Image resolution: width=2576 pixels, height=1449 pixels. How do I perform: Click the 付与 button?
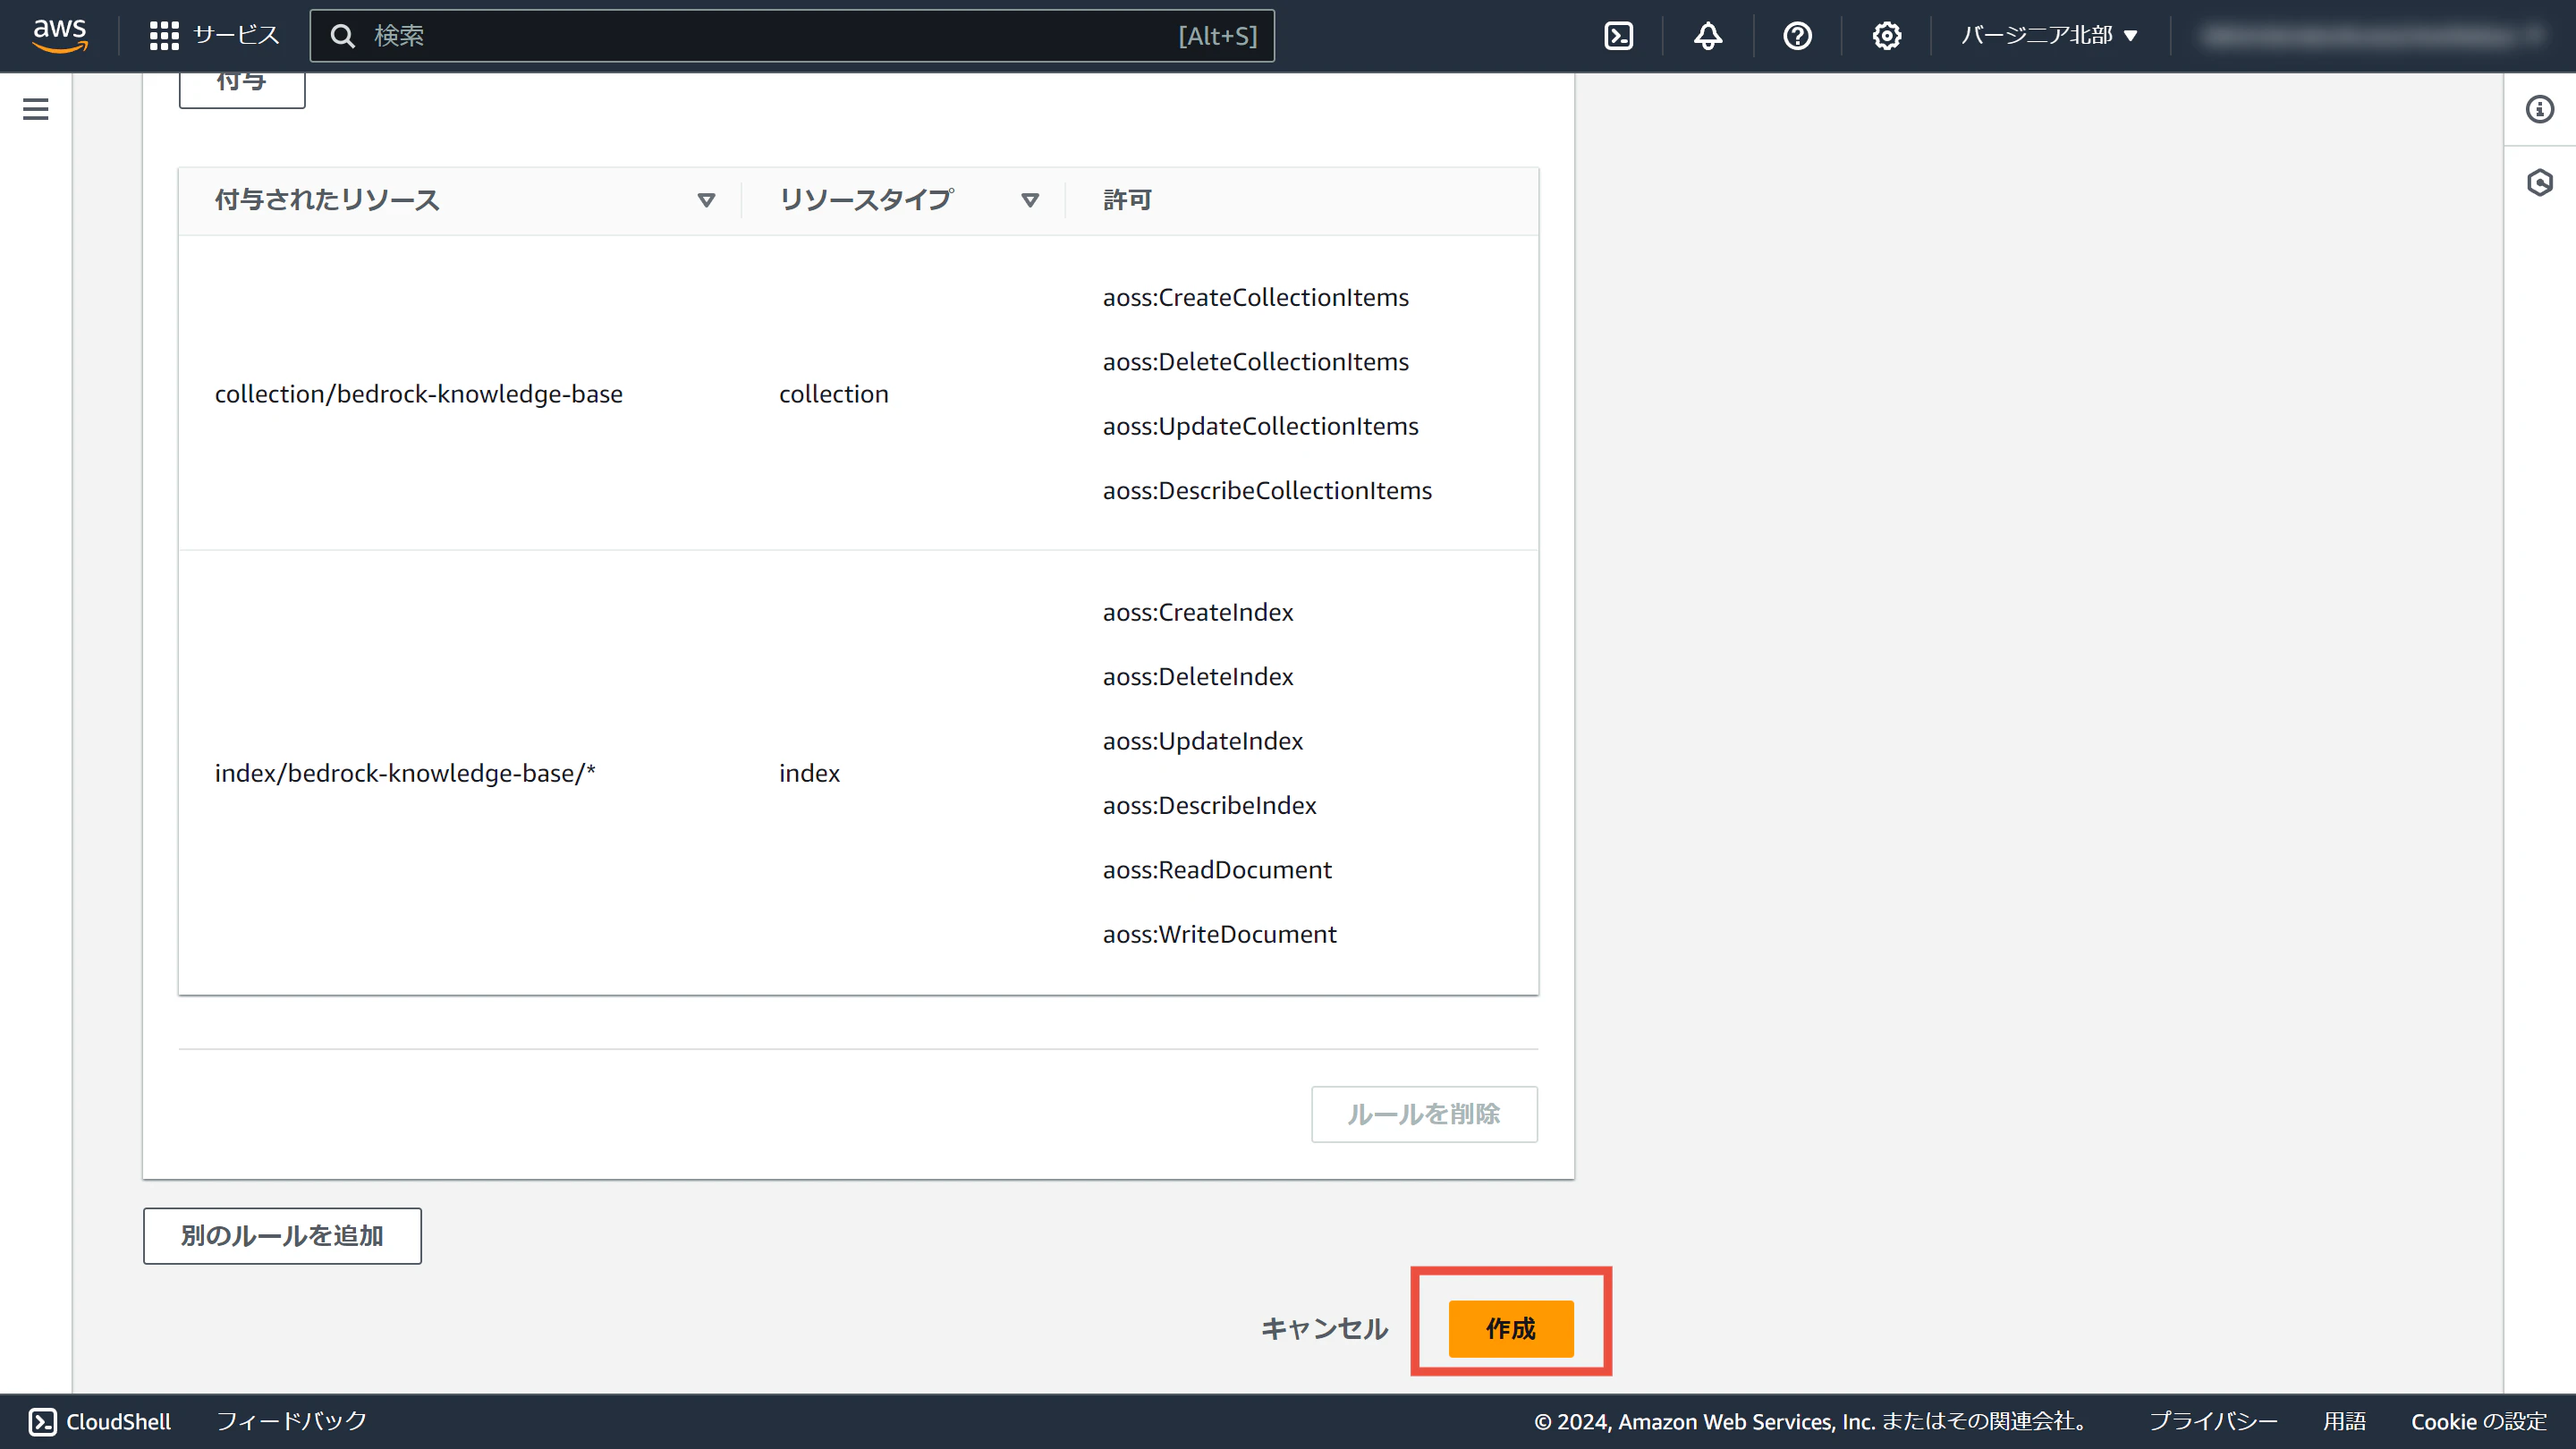coord(242,88)
